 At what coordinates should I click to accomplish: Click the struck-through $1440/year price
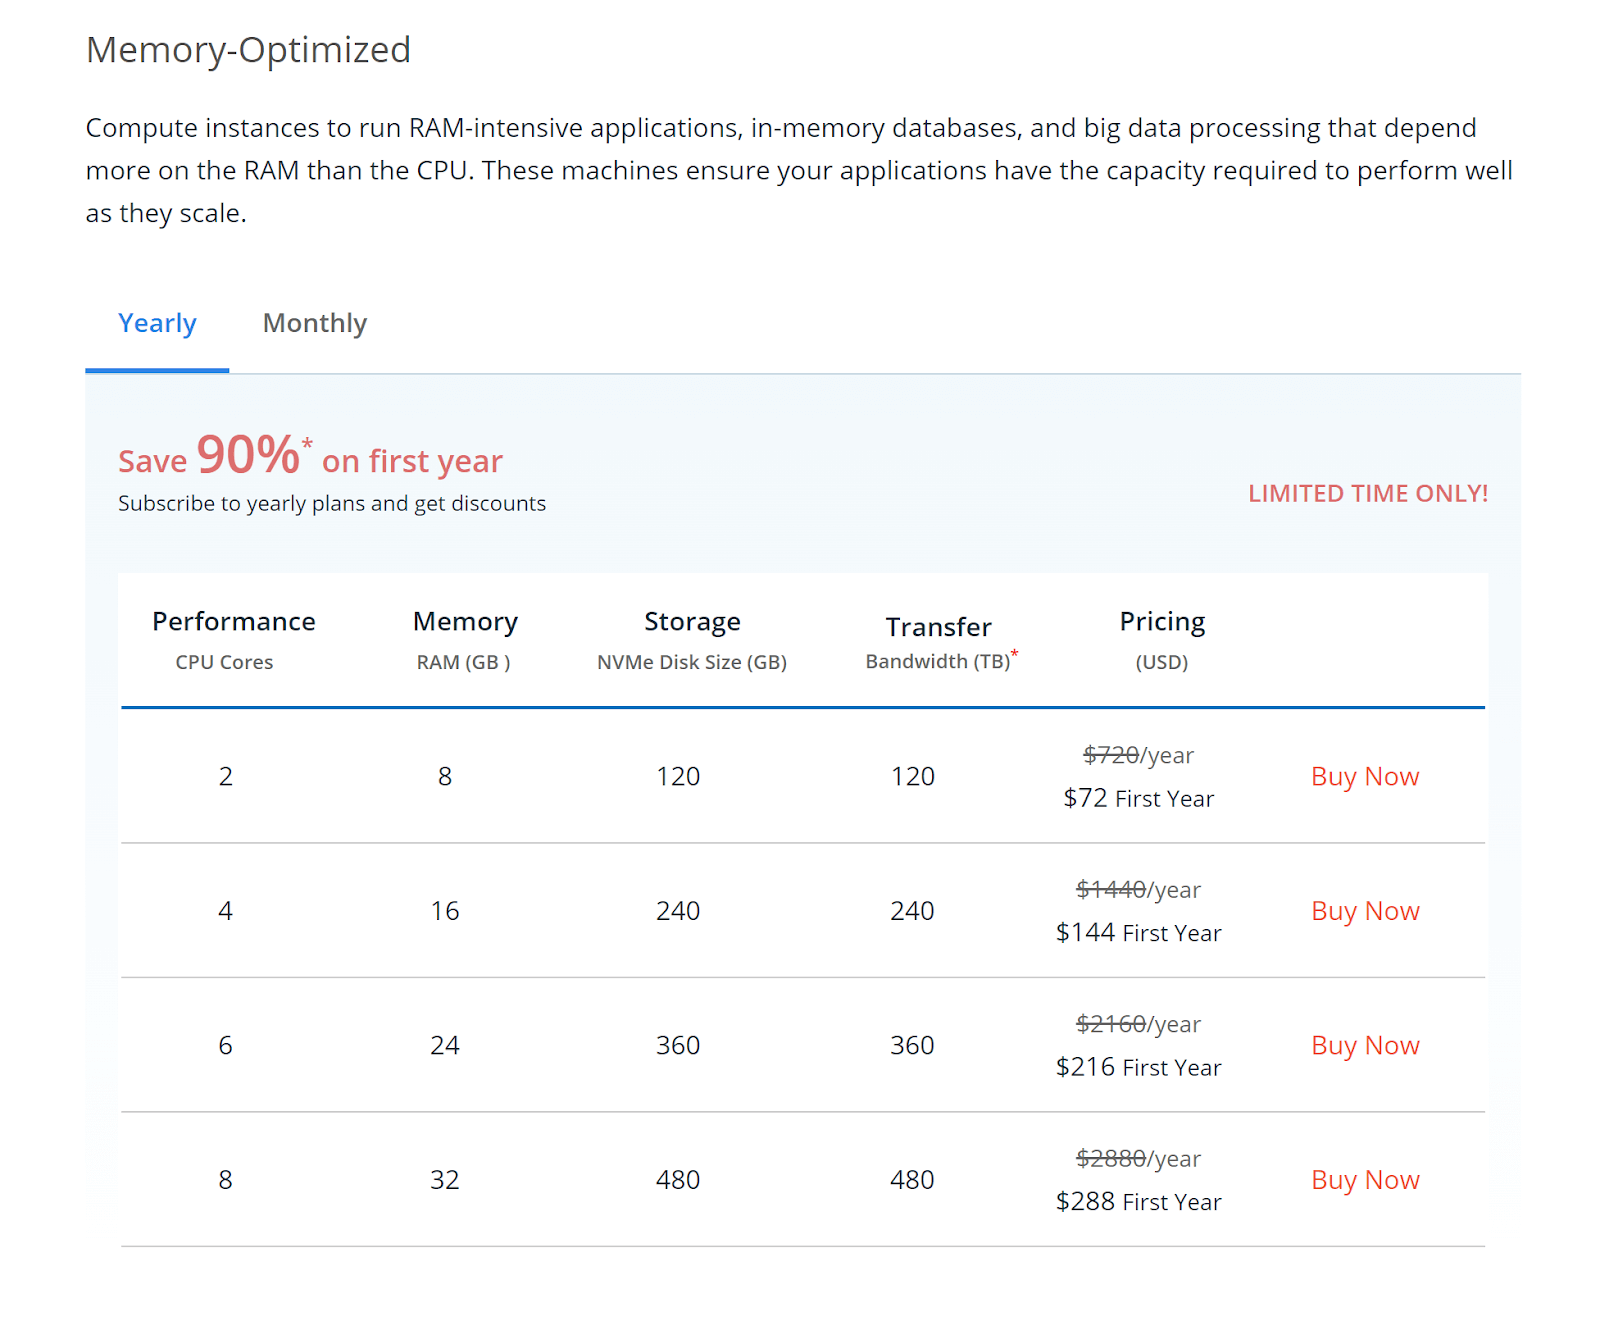tap(1139, 889)
